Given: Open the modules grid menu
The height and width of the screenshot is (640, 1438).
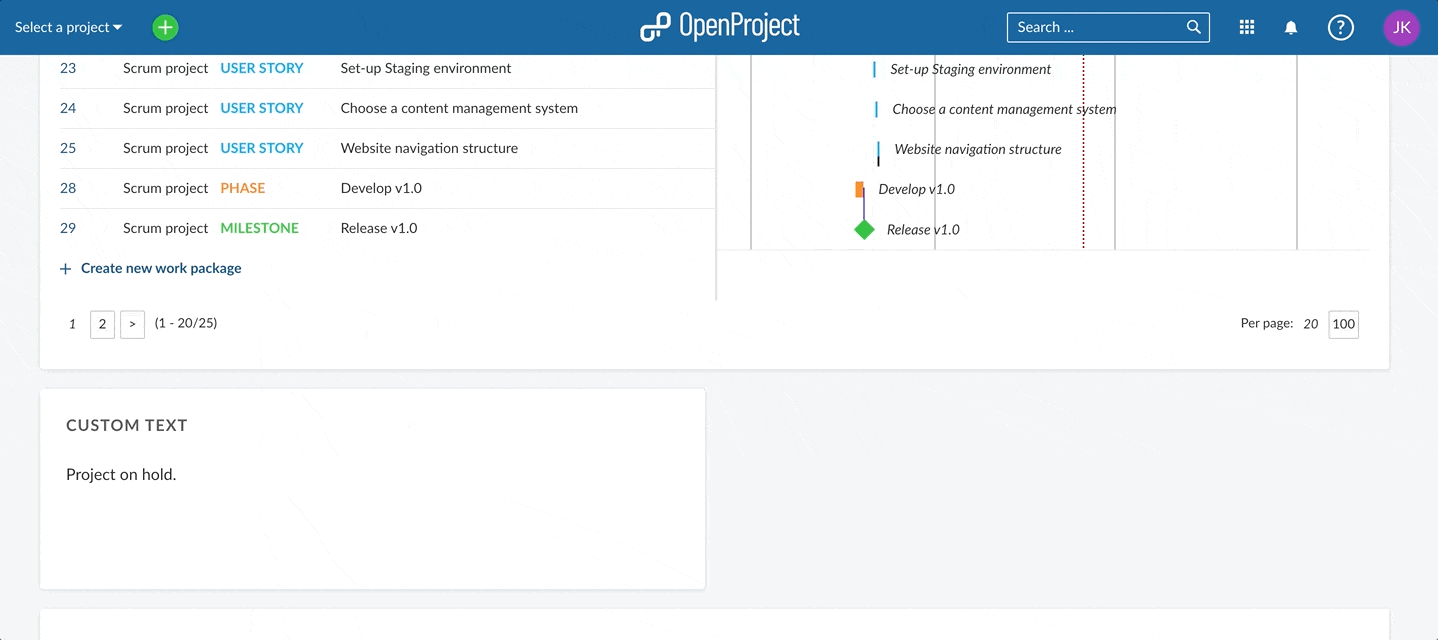Looking at the screenshot, I should (x=1246, y=28).
